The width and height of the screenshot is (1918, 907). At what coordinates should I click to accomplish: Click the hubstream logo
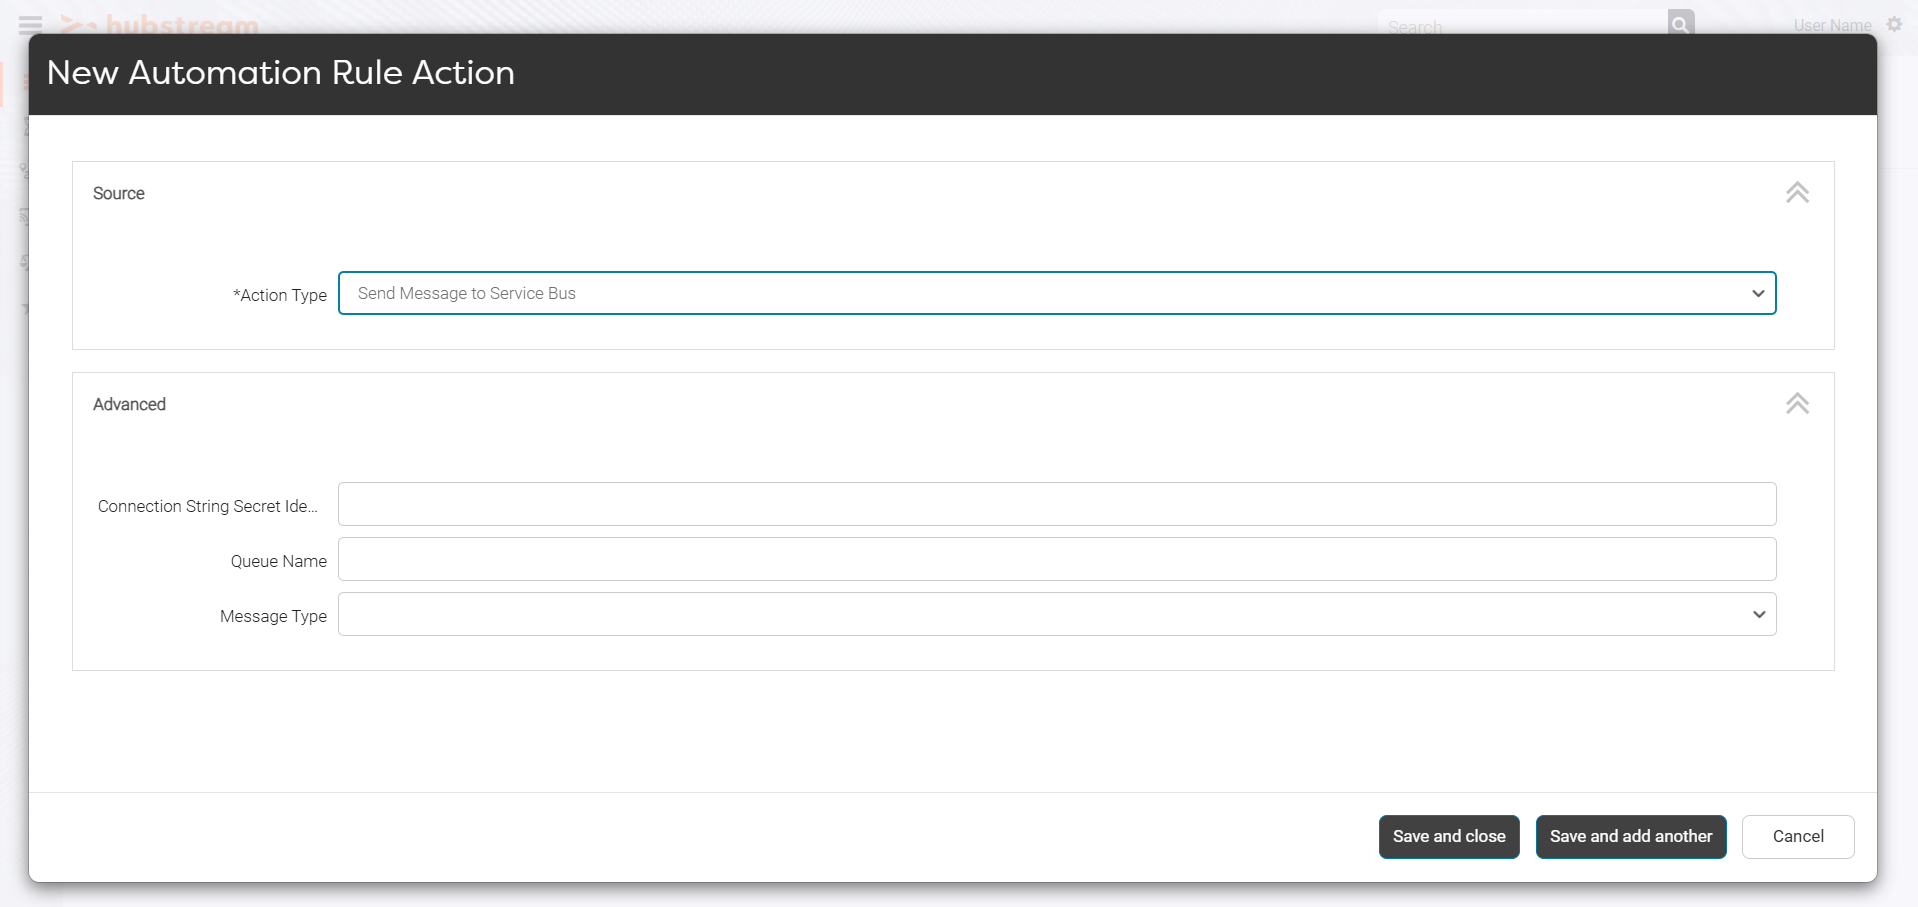(160, 24)
